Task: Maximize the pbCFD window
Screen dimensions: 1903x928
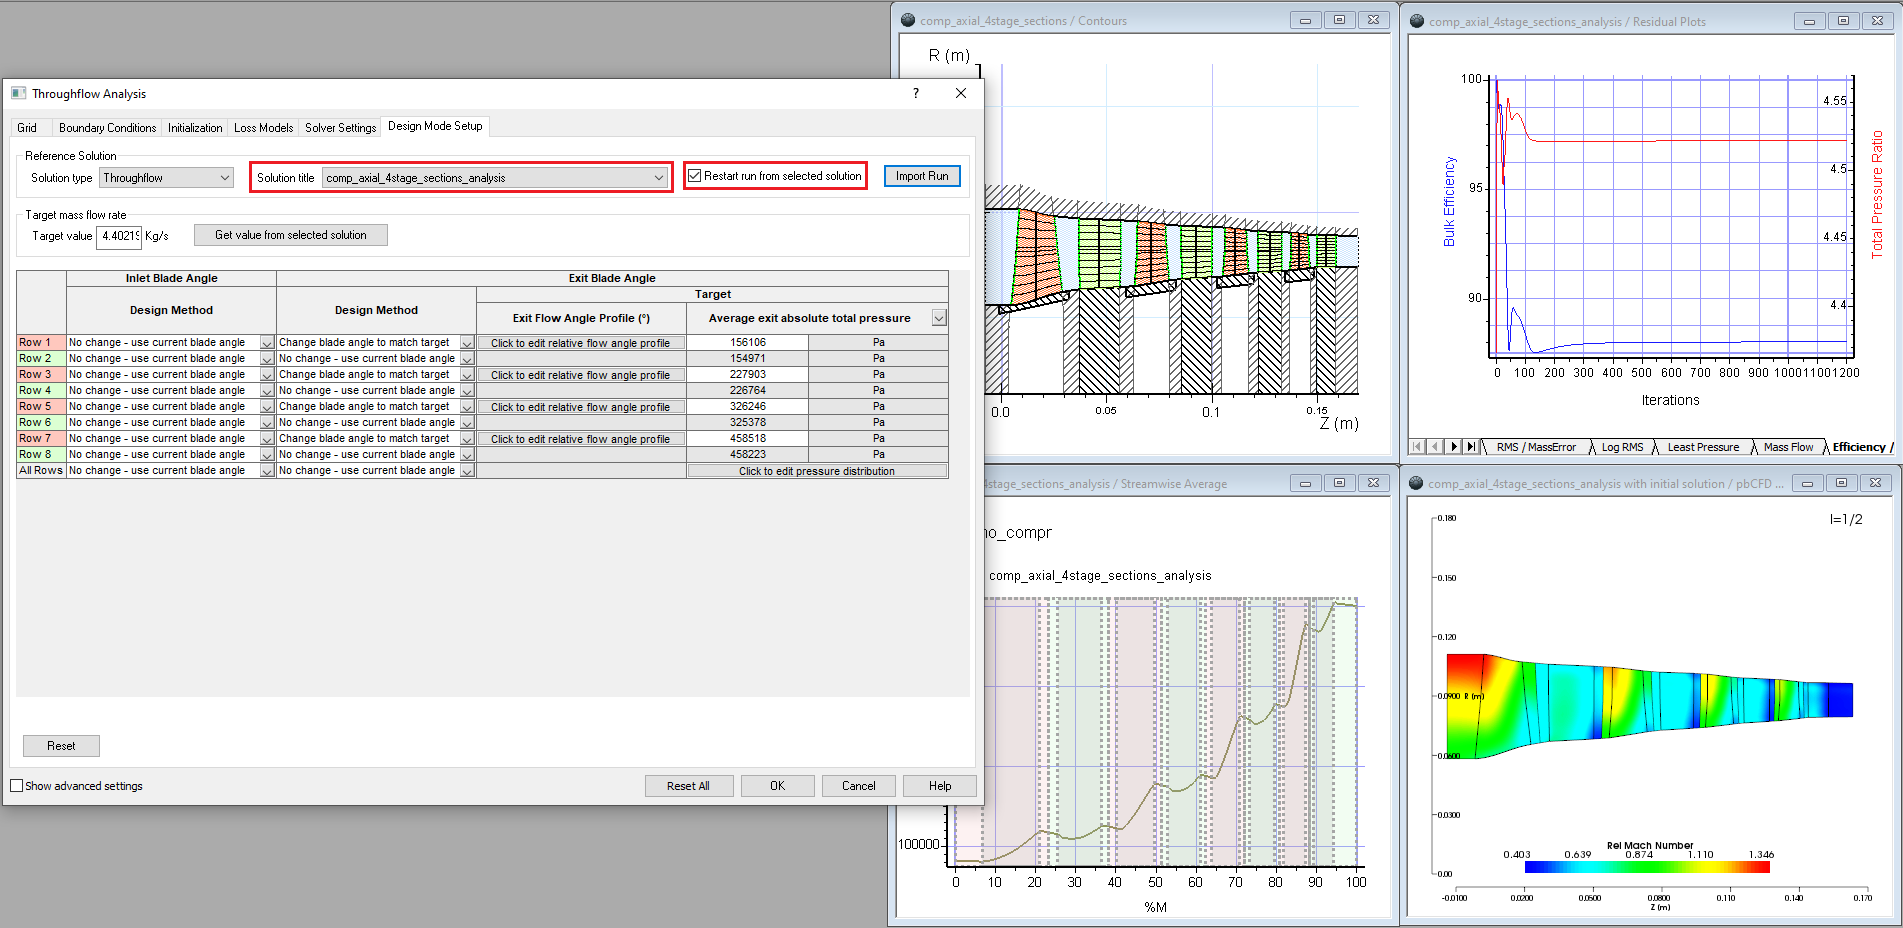Action: [1841, 483]
